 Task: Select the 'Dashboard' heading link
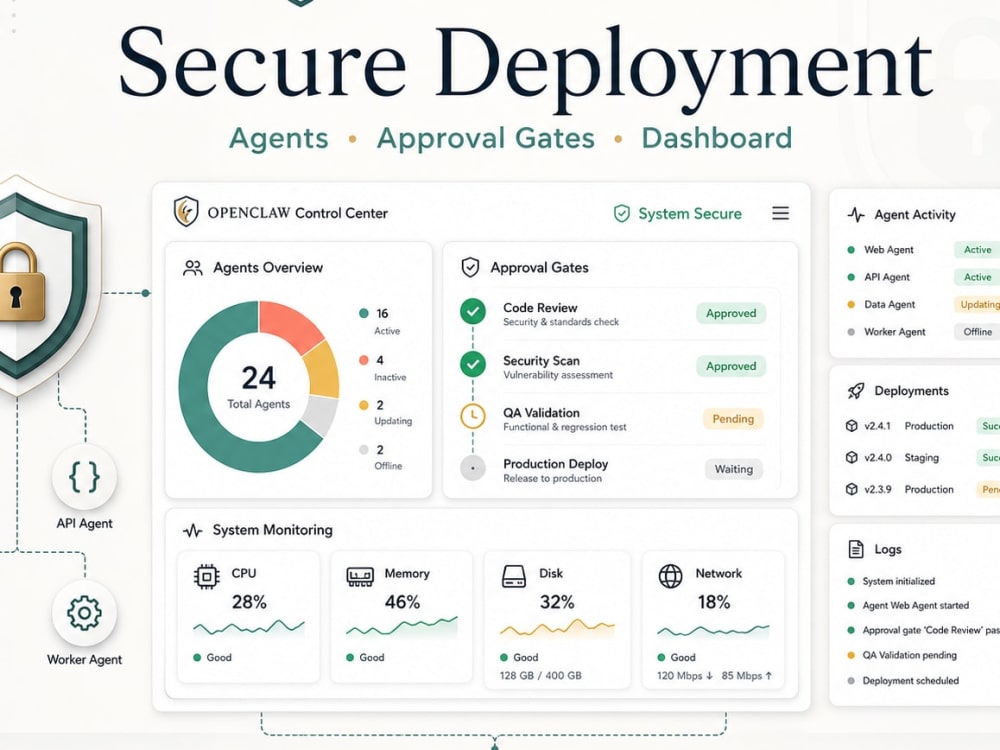tap(717, 138)
